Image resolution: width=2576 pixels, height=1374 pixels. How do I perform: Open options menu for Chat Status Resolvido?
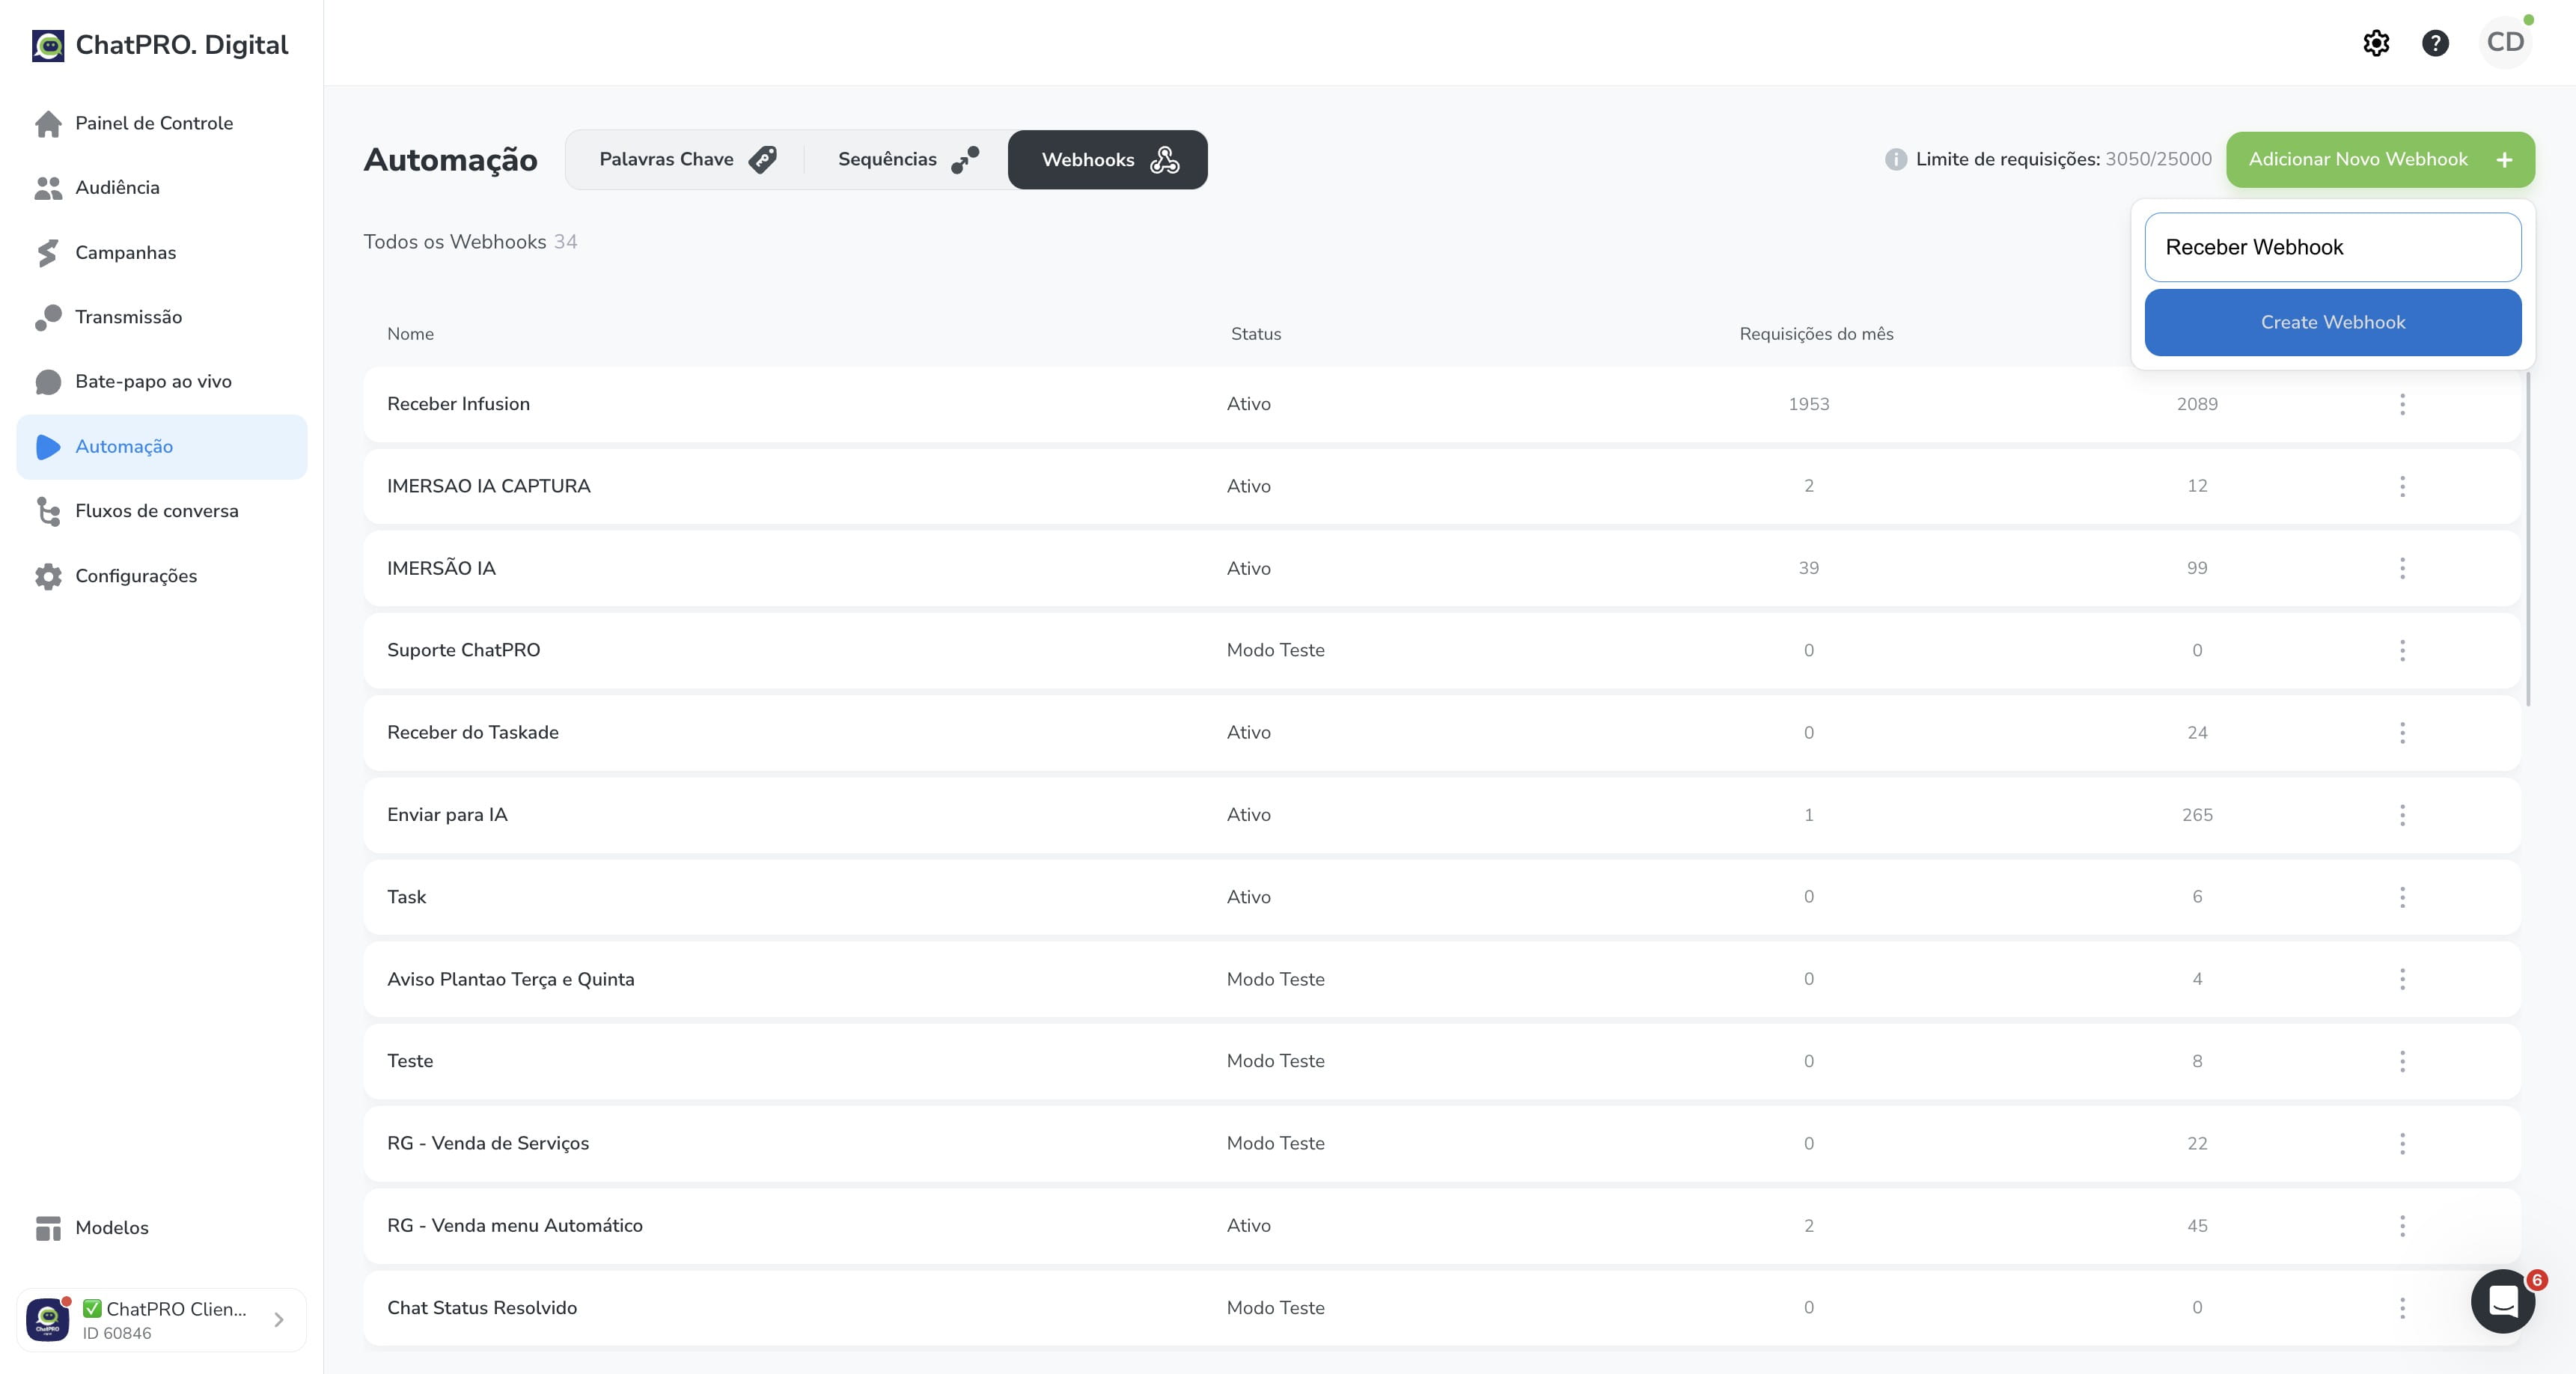click(2402, 1308)
